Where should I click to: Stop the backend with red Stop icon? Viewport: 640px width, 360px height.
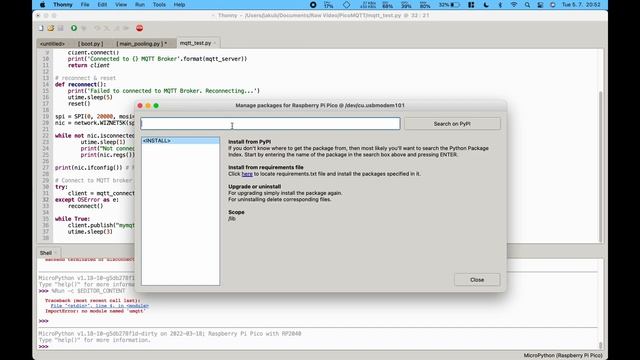(x=140, y=28)
